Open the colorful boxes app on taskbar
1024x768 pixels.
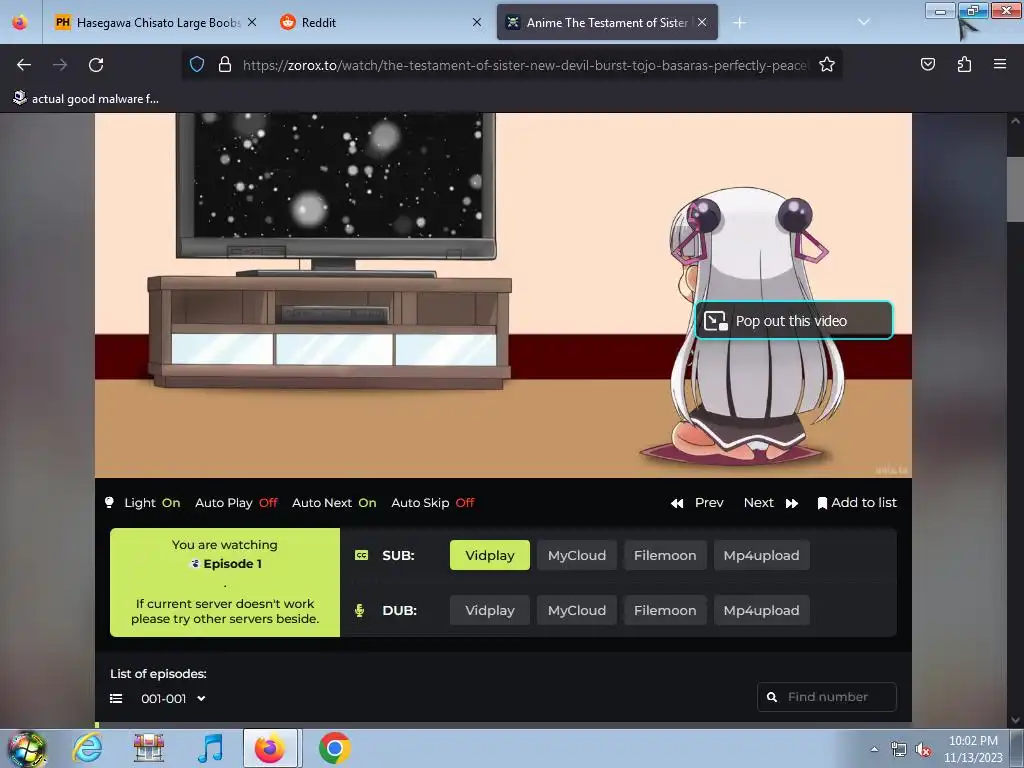click(149, 748)
